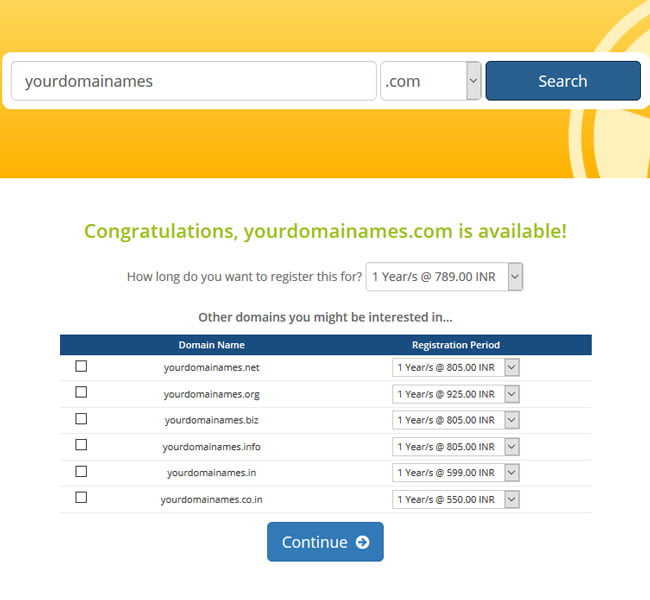Click the yourdomainames.net domain text
The width and height of the screenshot is (650, 600).
[211, 368]
